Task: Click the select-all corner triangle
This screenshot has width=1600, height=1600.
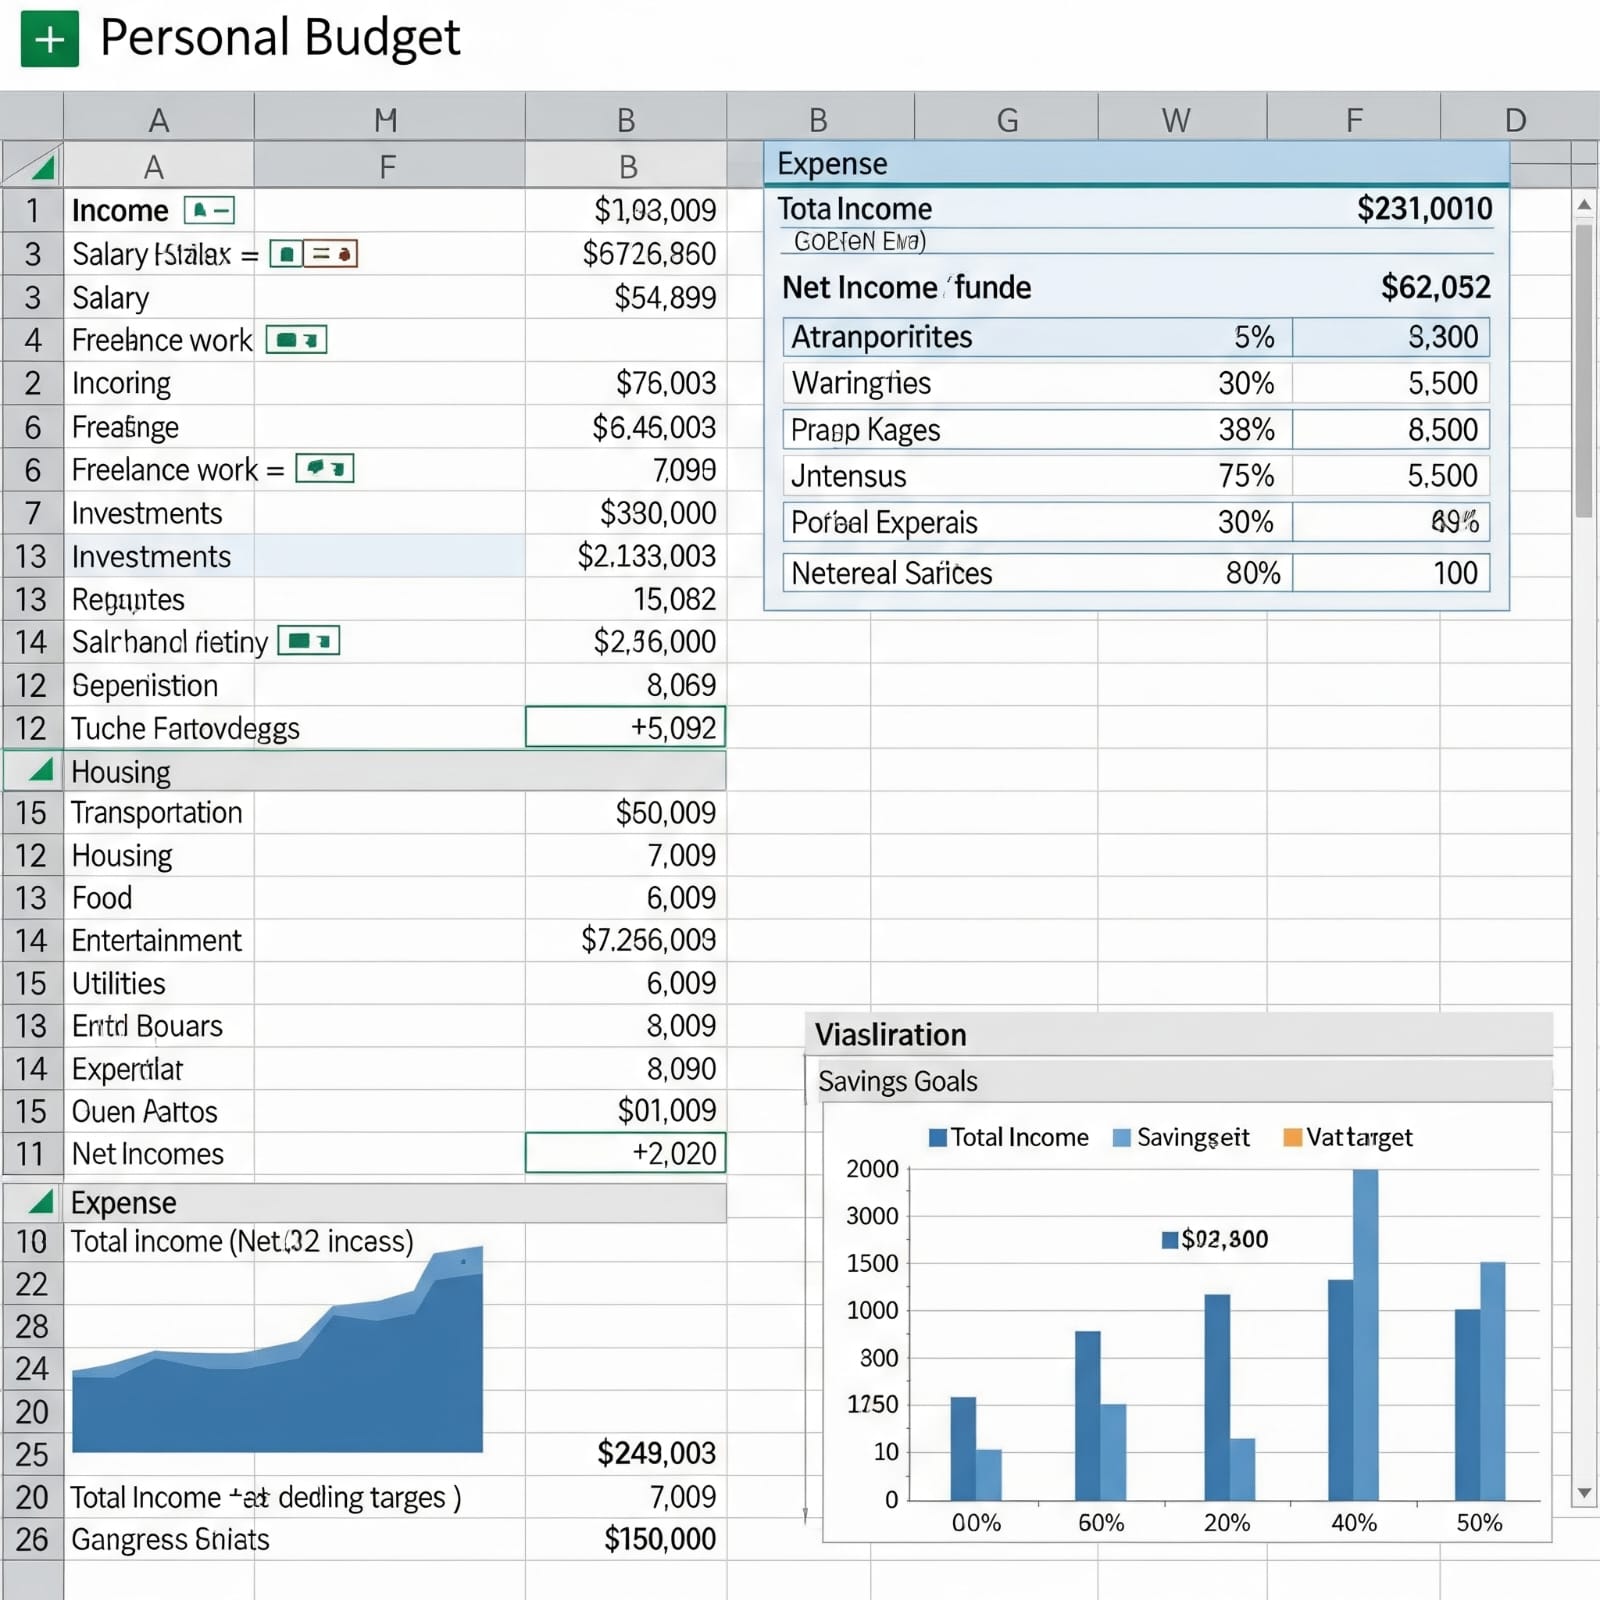Action: (x=32, y=164)
